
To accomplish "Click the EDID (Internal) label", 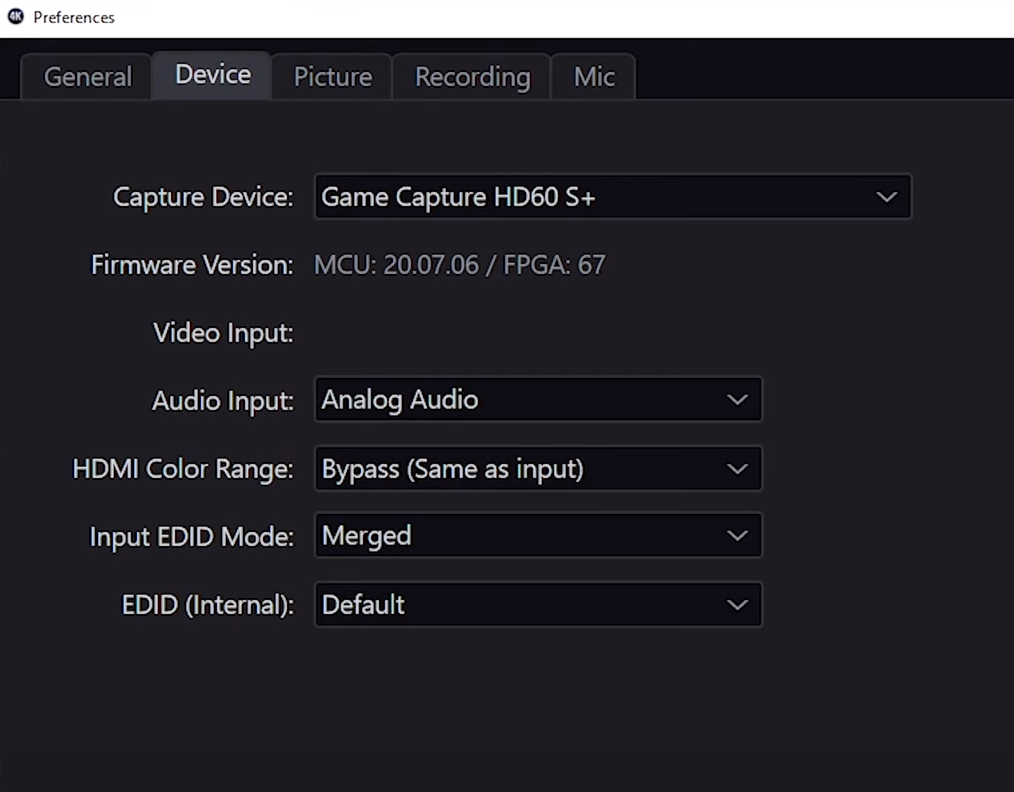I will click(208, 605).
